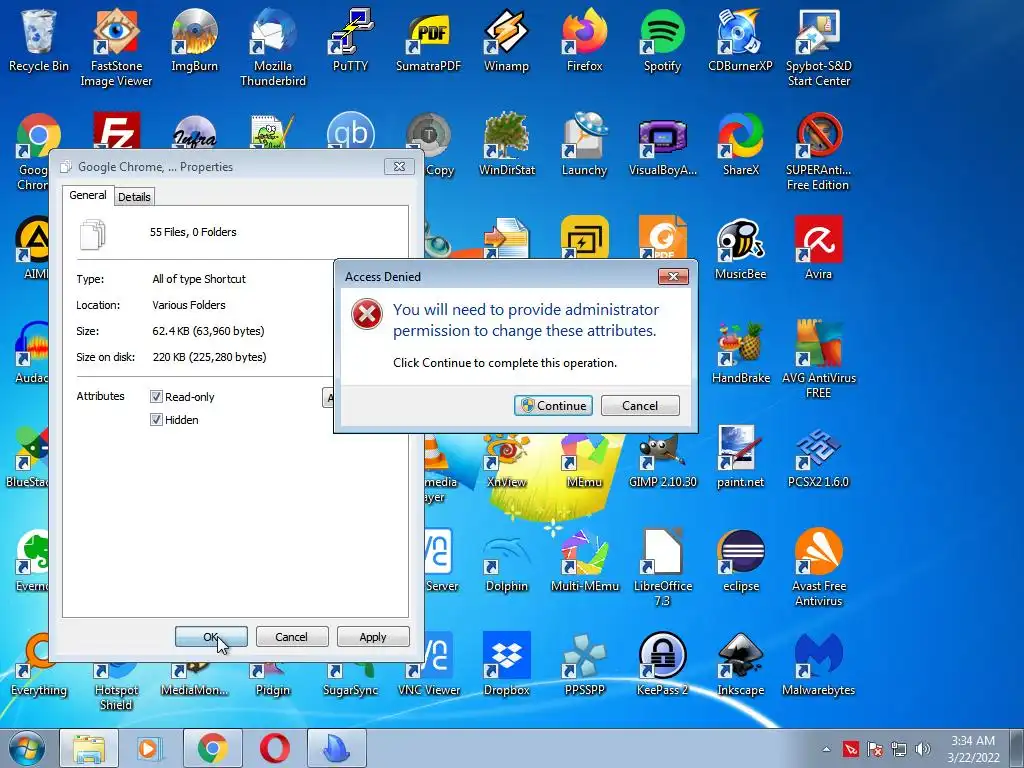Click the volume speaker tray icon
Viewport: 1024px width, 768px height.
coord(922,749)
